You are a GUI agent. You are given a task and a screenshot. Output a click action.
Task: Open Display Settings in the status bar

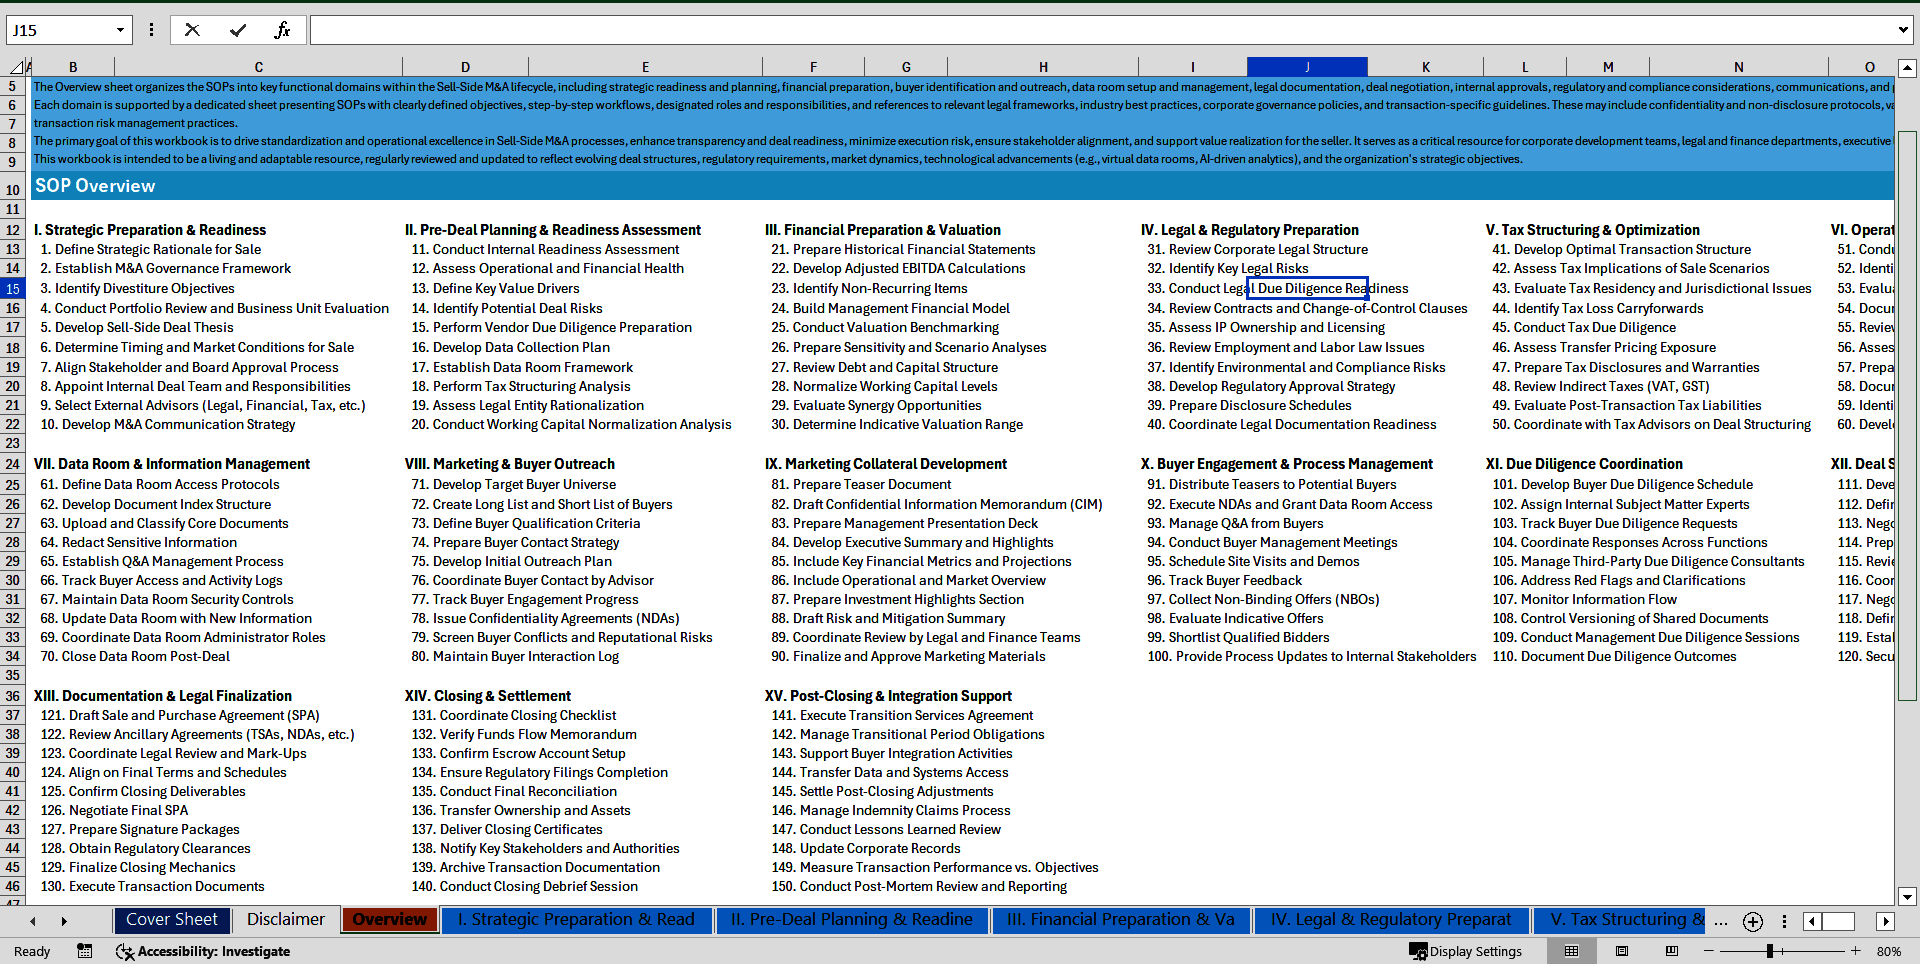(x=1466, y=951)
